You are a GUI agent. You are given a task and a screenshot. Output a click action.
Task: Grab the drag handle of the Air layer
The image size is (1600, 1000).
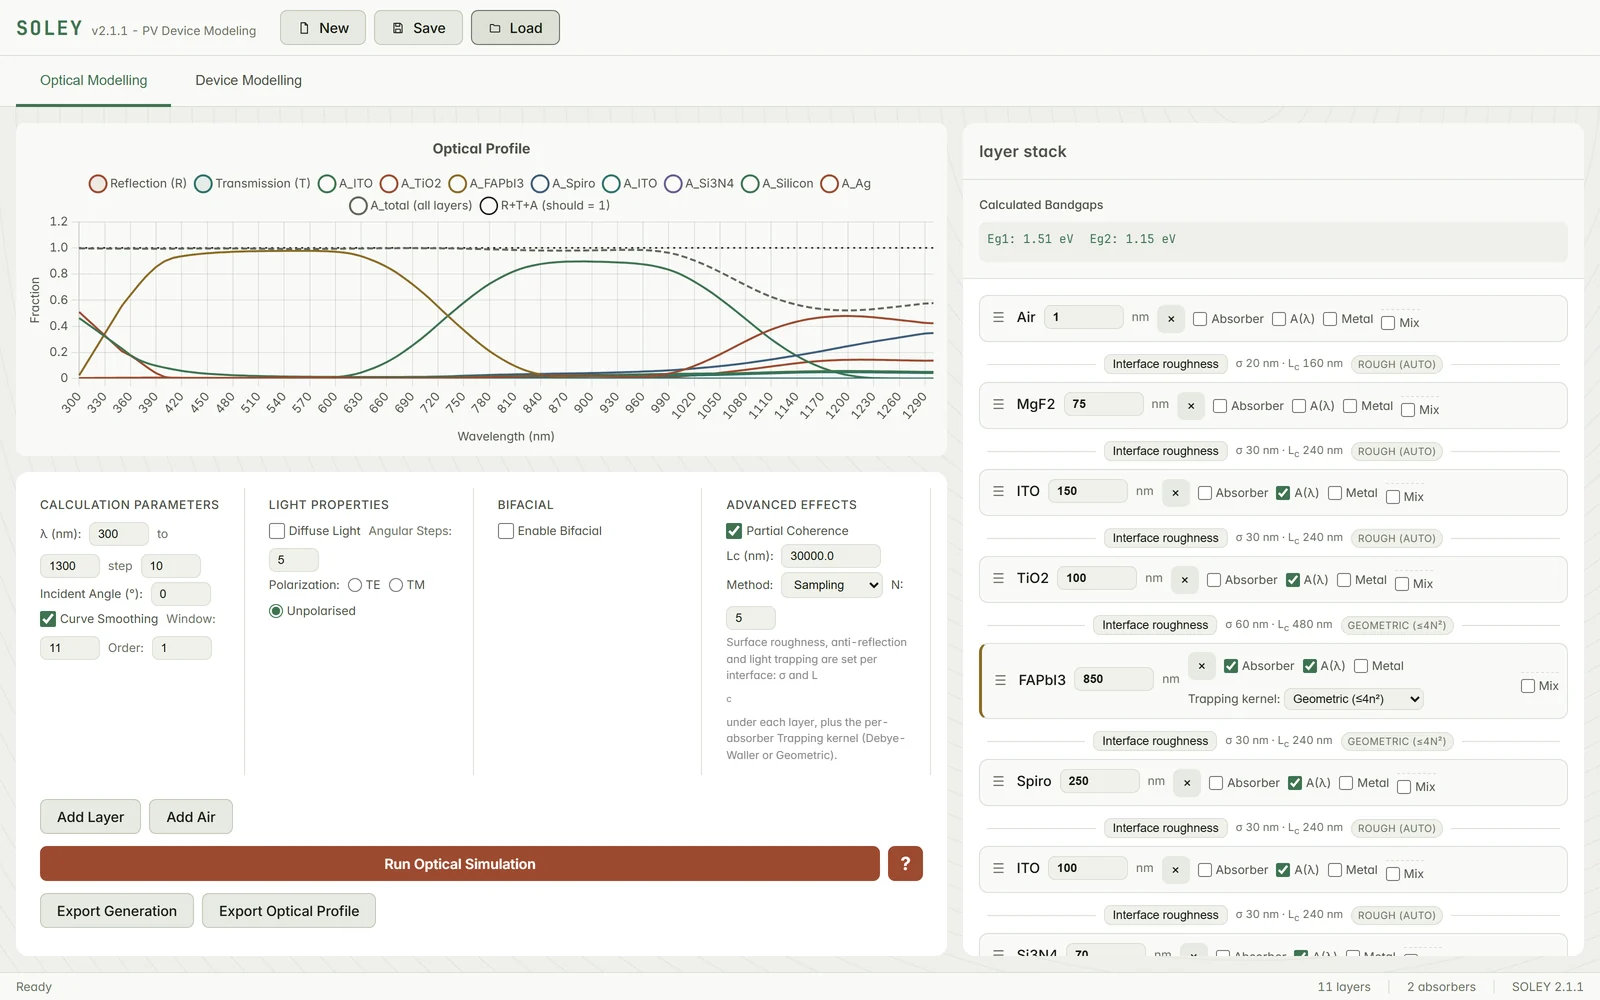coord(998,317)
